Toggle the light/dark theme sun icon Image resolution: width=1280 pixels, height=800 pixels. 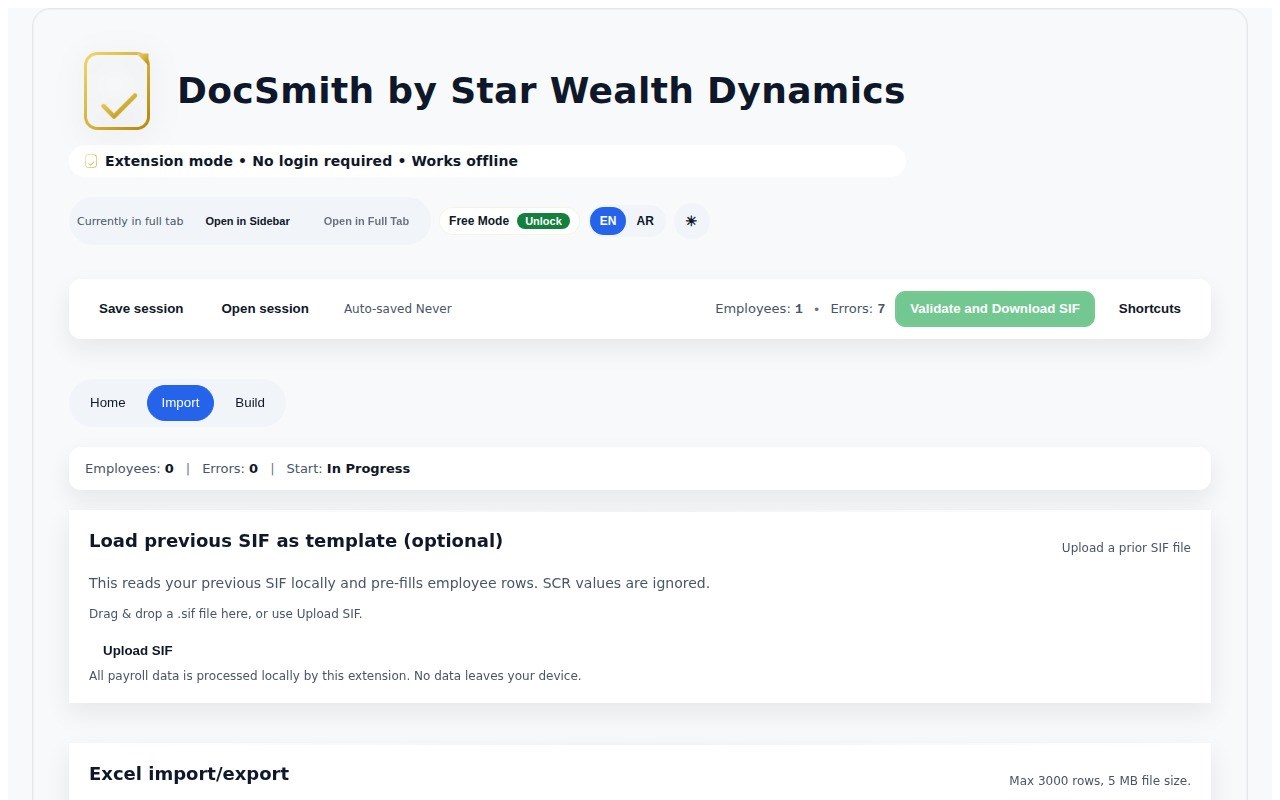click(x=691, y=221)
